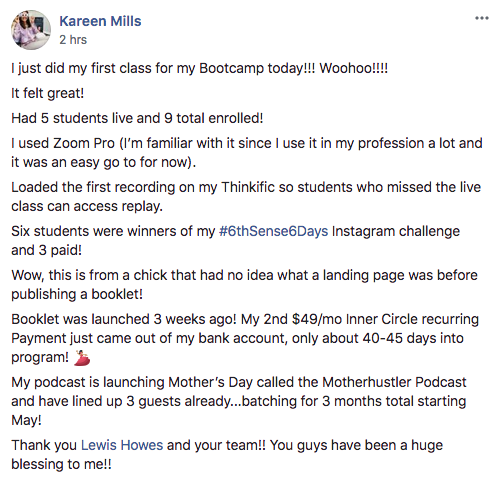This screenshot has height=477, width=497.
Task: Open the '2 hrs' post timestamp
Action: [x=73, y=40]
